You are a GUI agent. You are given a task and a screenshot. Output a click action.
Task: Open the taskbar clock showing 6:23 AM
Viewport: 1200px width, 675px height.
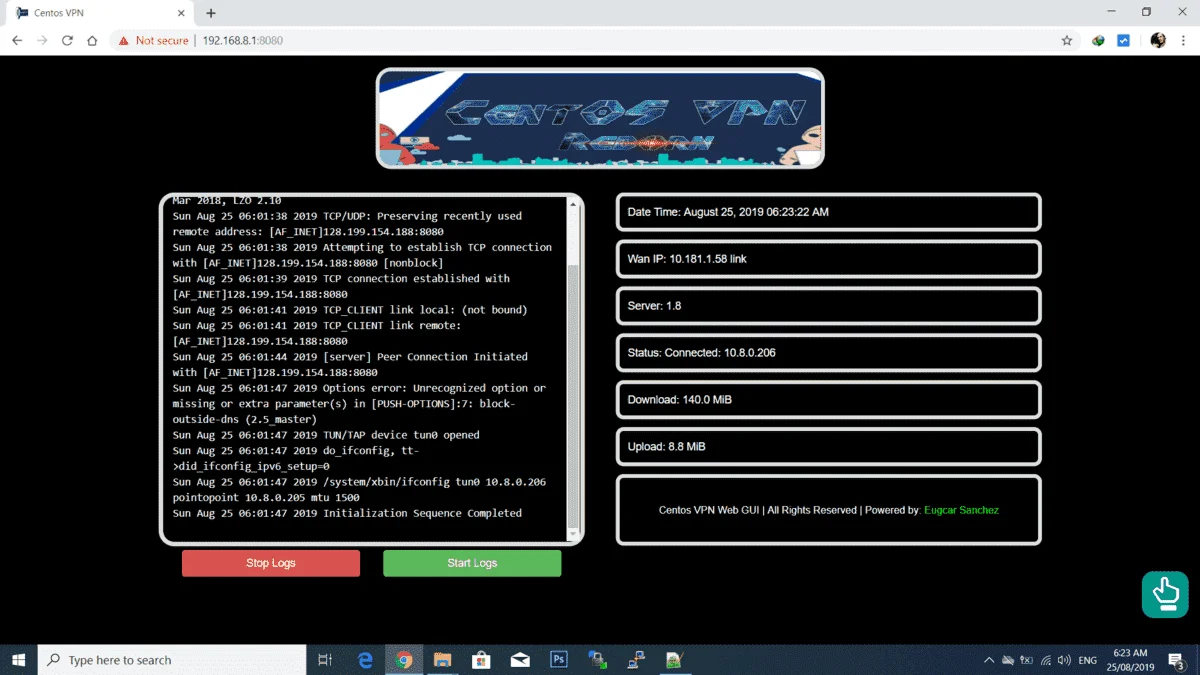tap(1129, 660)
